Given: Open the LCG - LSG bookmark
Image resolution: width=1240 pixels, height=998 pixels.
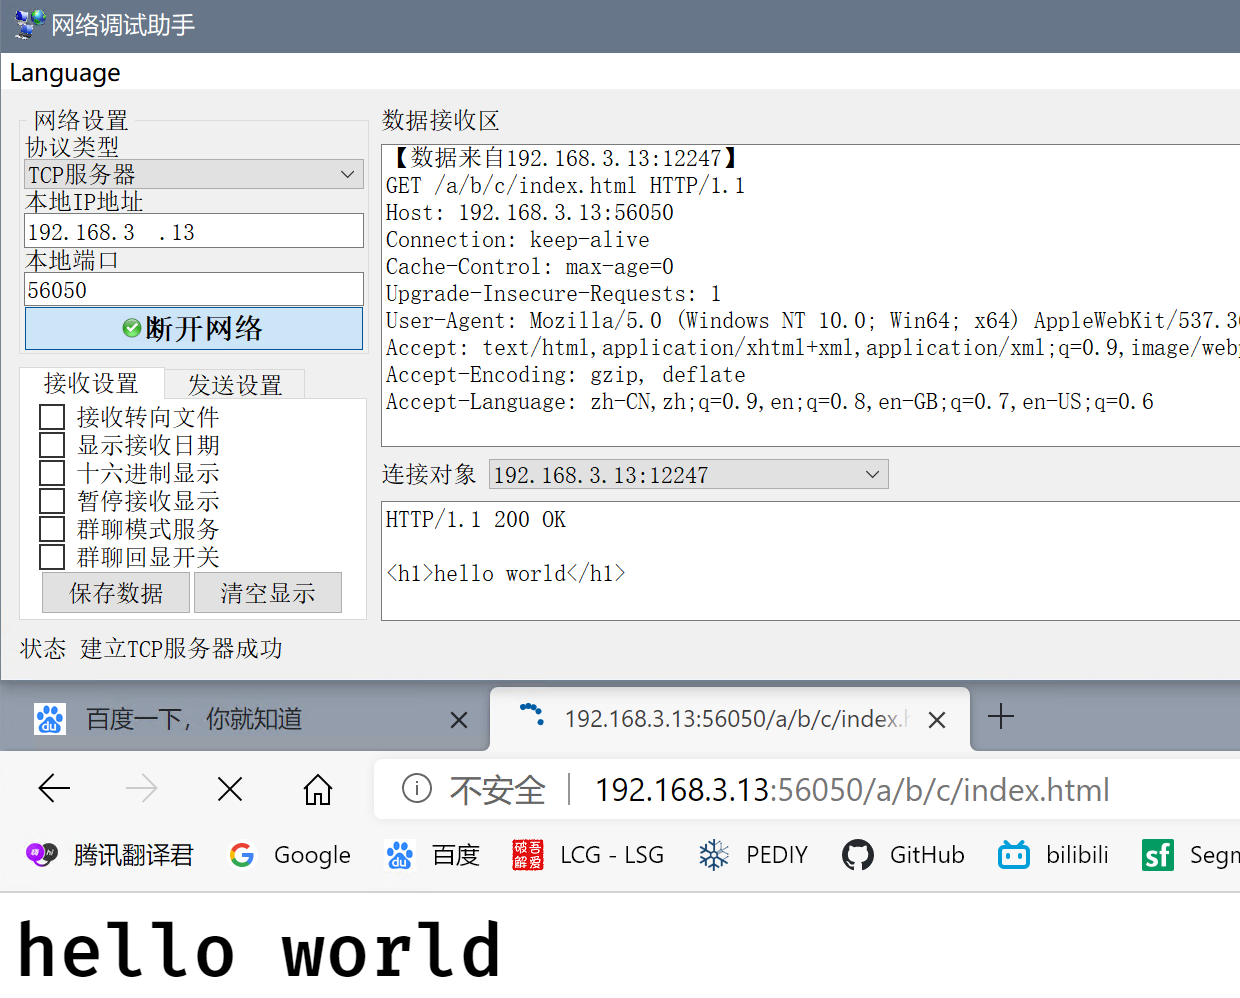Looking at the screenshot, I should [x=588, y=855].
